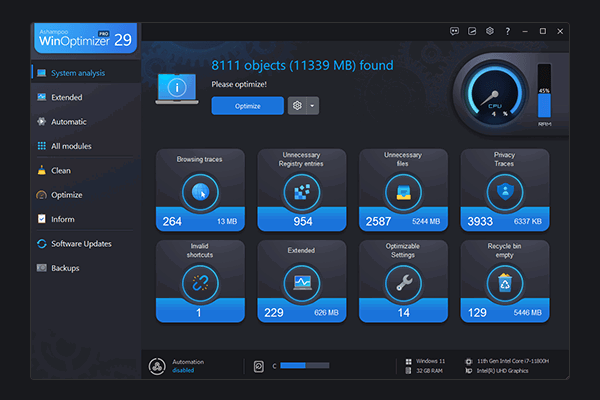
Task: Open settings gear in title bar
Action: pos(490,31)
